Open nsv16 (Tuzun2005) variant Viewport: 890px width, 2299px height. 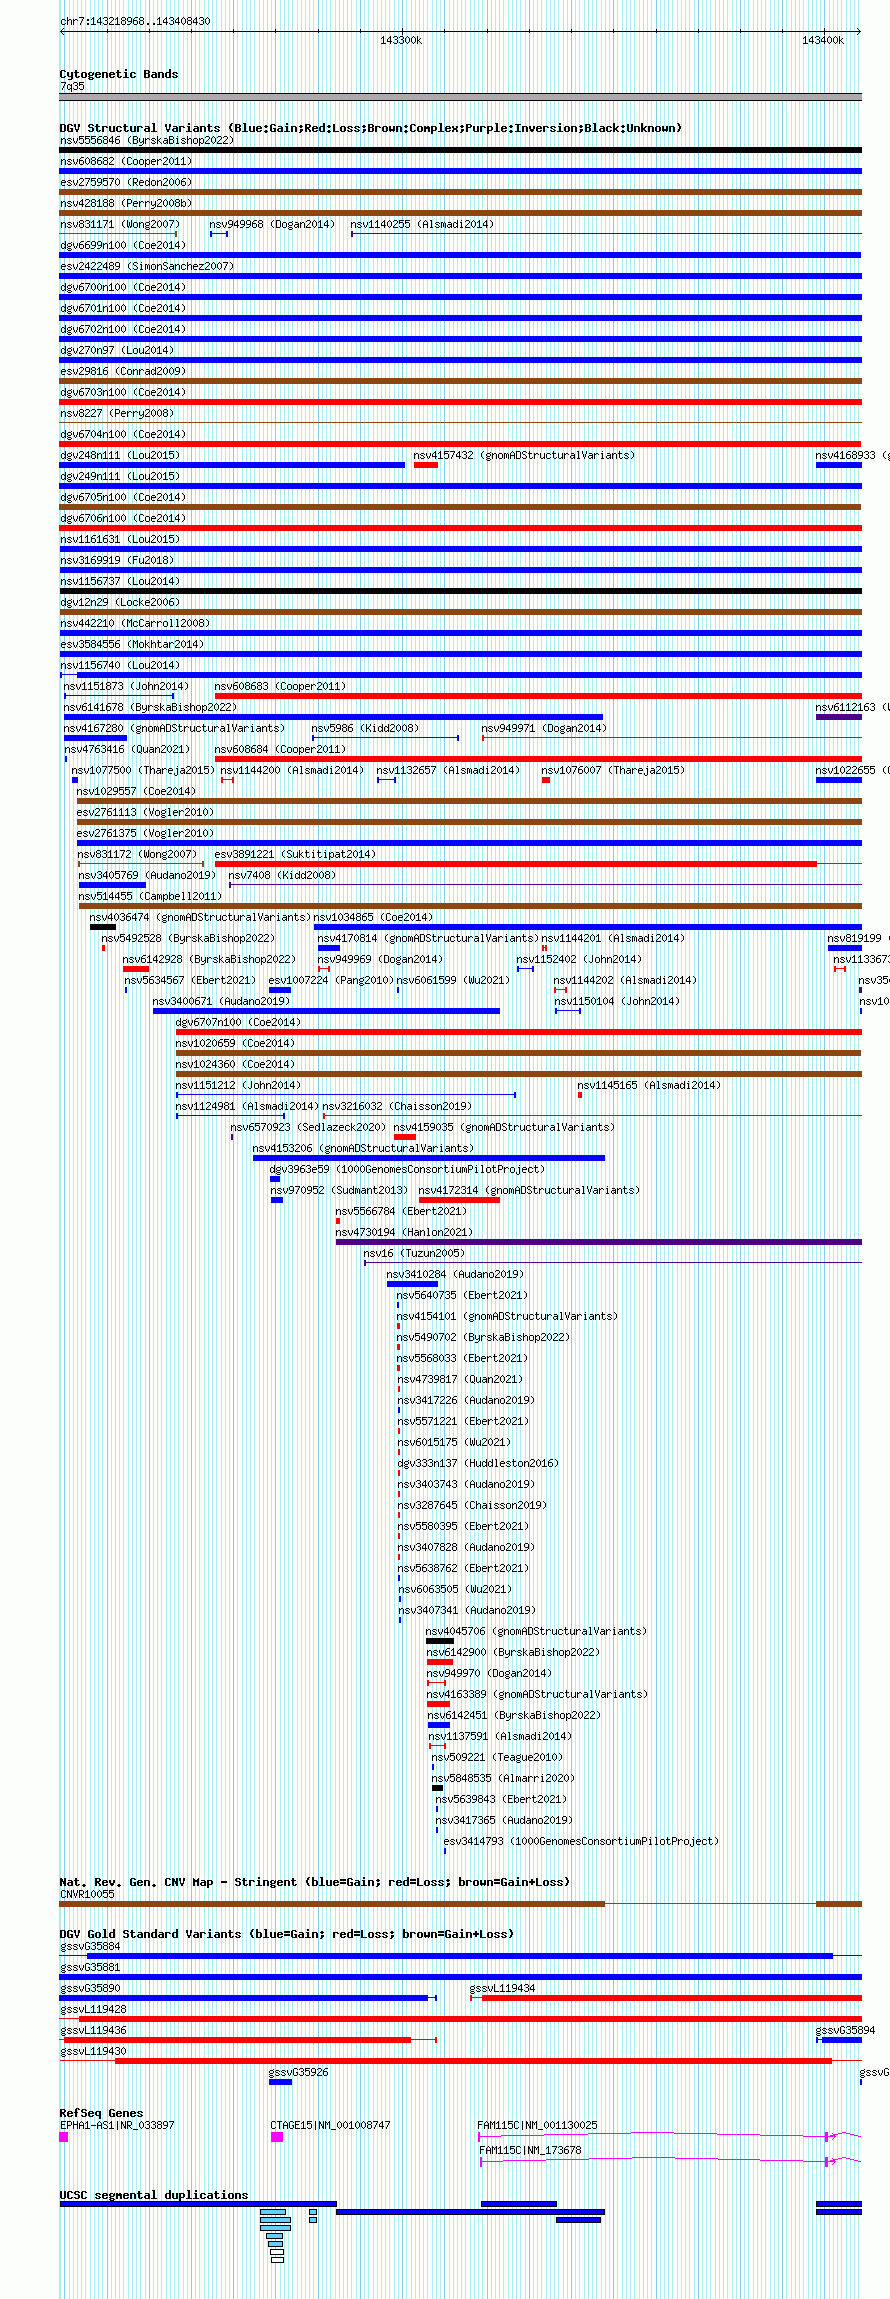tap(414, 1253)
